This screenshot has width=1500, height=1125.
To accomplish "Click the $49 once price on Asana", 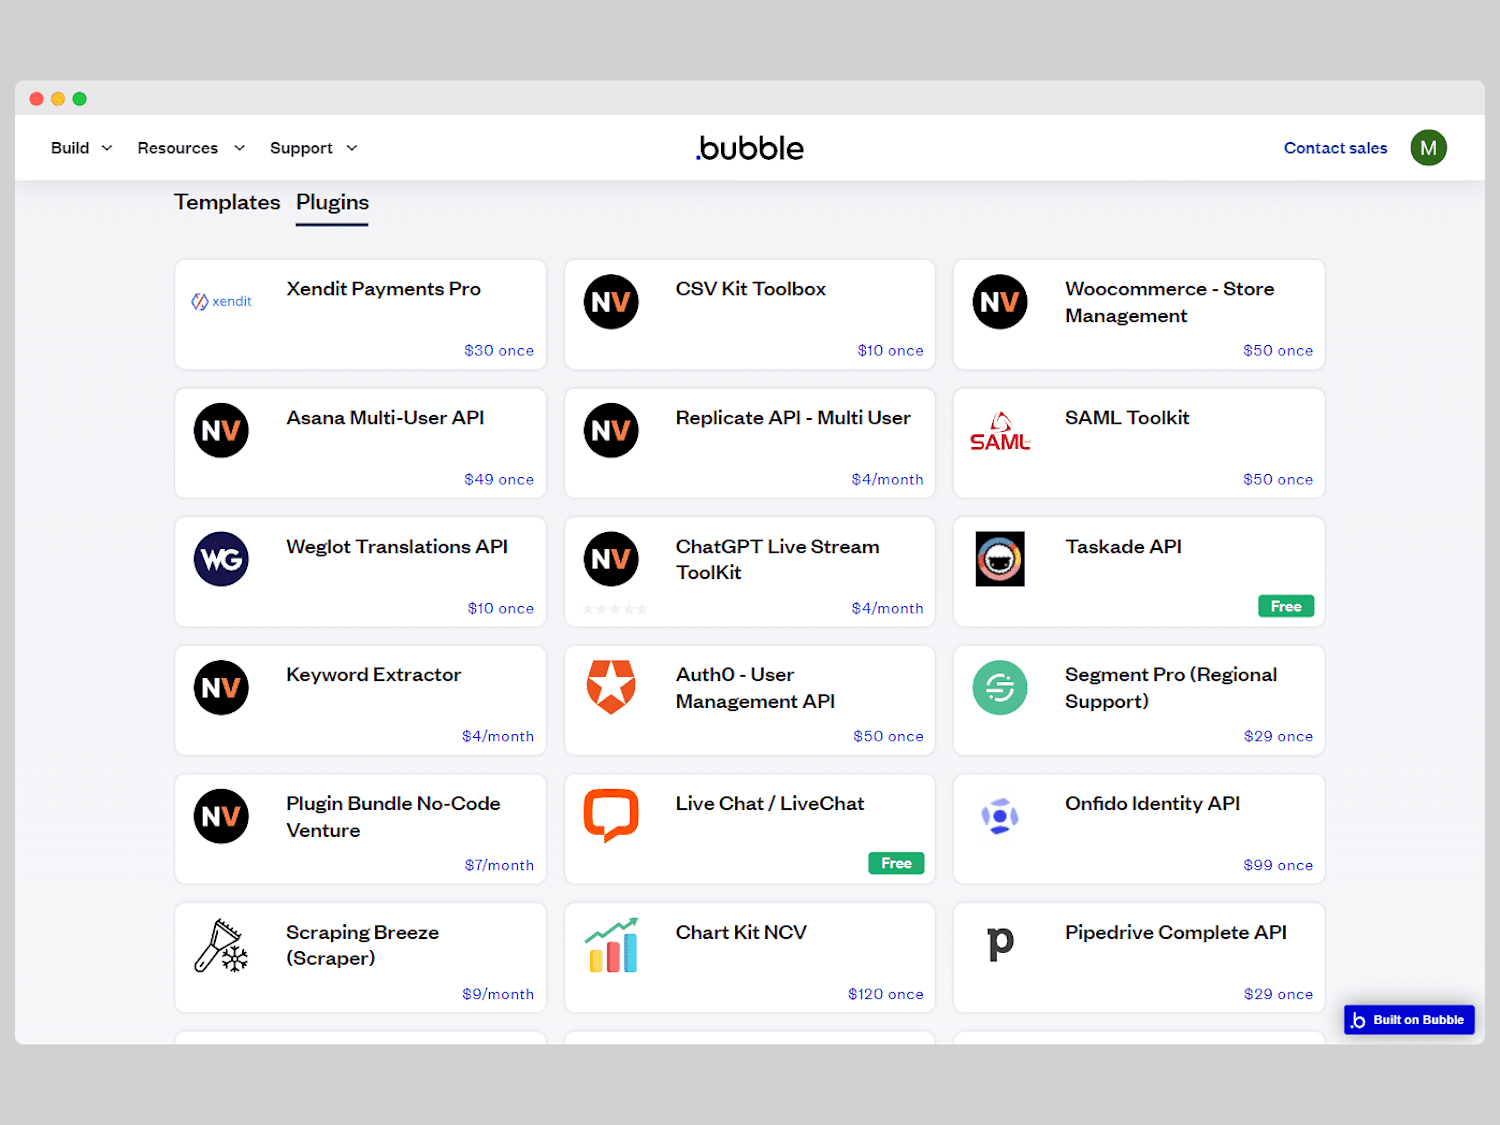I will pos(499,480).
